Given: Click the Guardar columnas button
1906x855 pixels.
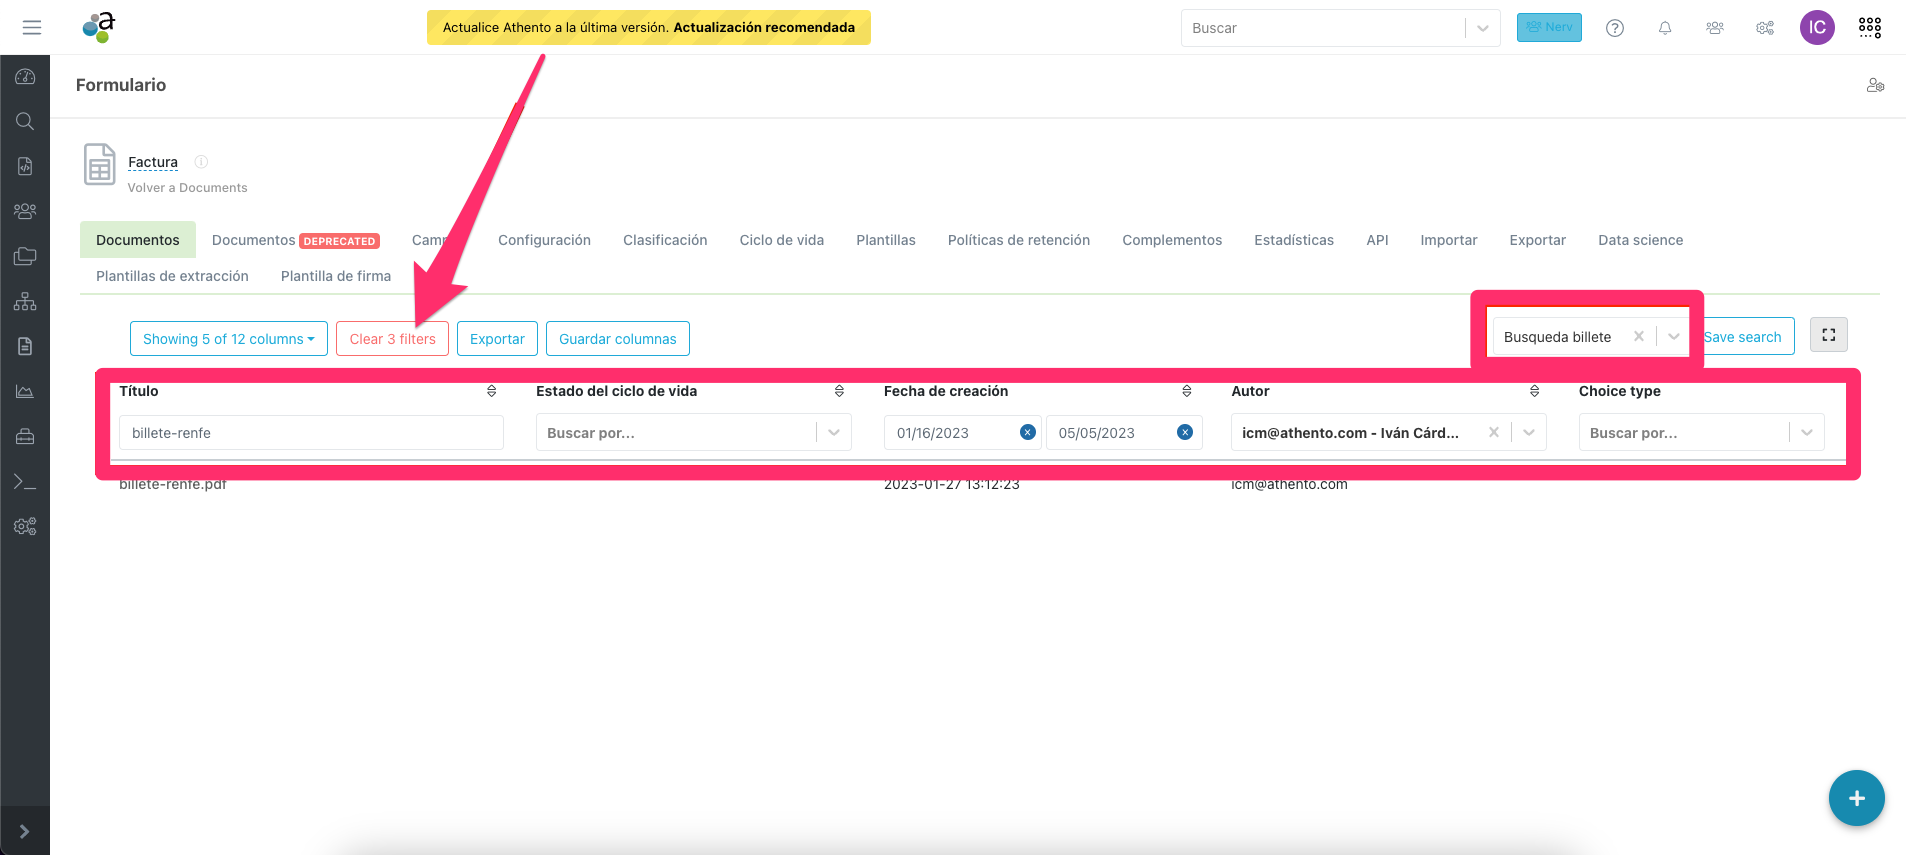Looking at the screenshot, I should 617,339.
